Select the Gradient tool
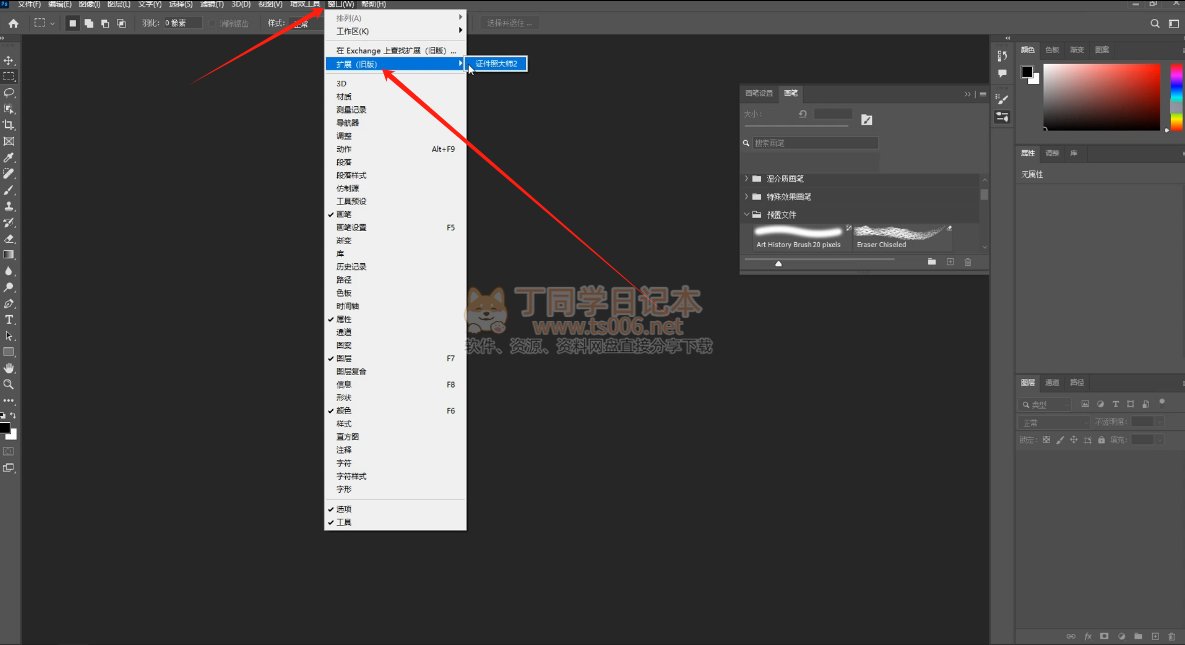This screenshot has height=645, width=1185. (x=9, y=255)
